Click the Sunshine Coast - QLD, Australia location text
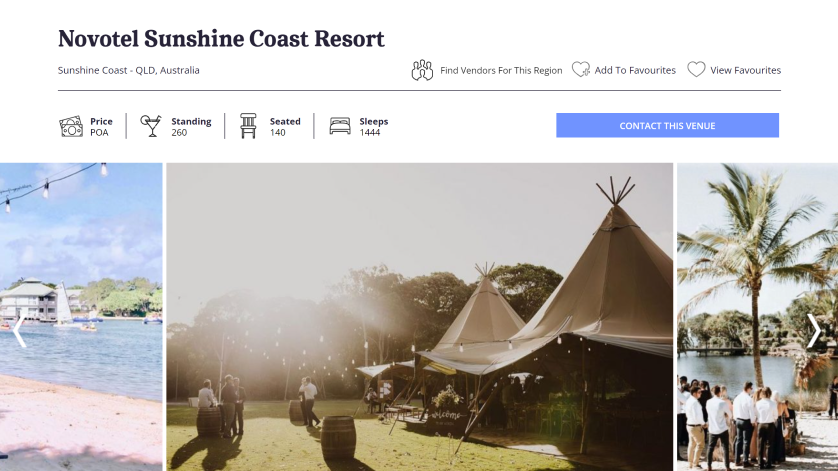 click(129, 71)
